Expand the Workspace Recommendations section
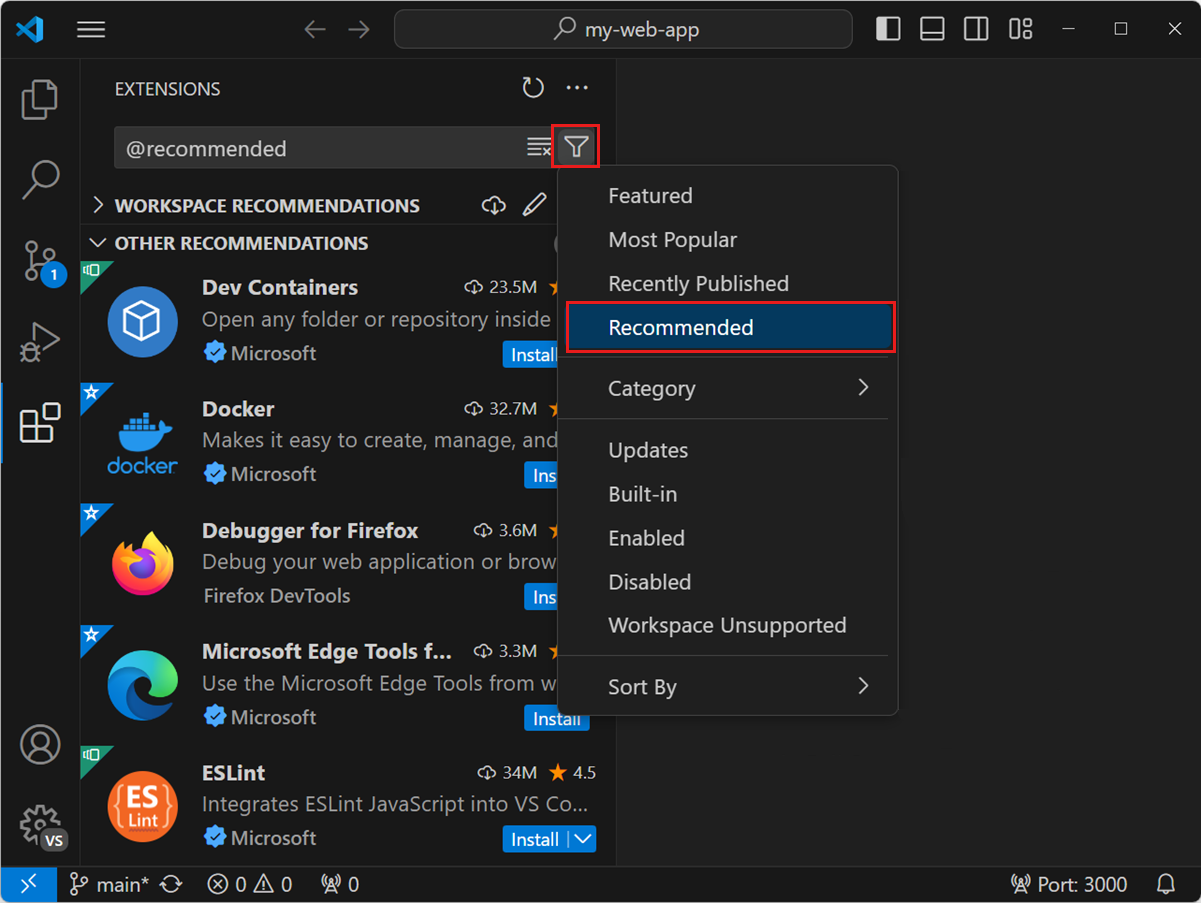Screen dimensions: 1201x903 click(98, 205)
